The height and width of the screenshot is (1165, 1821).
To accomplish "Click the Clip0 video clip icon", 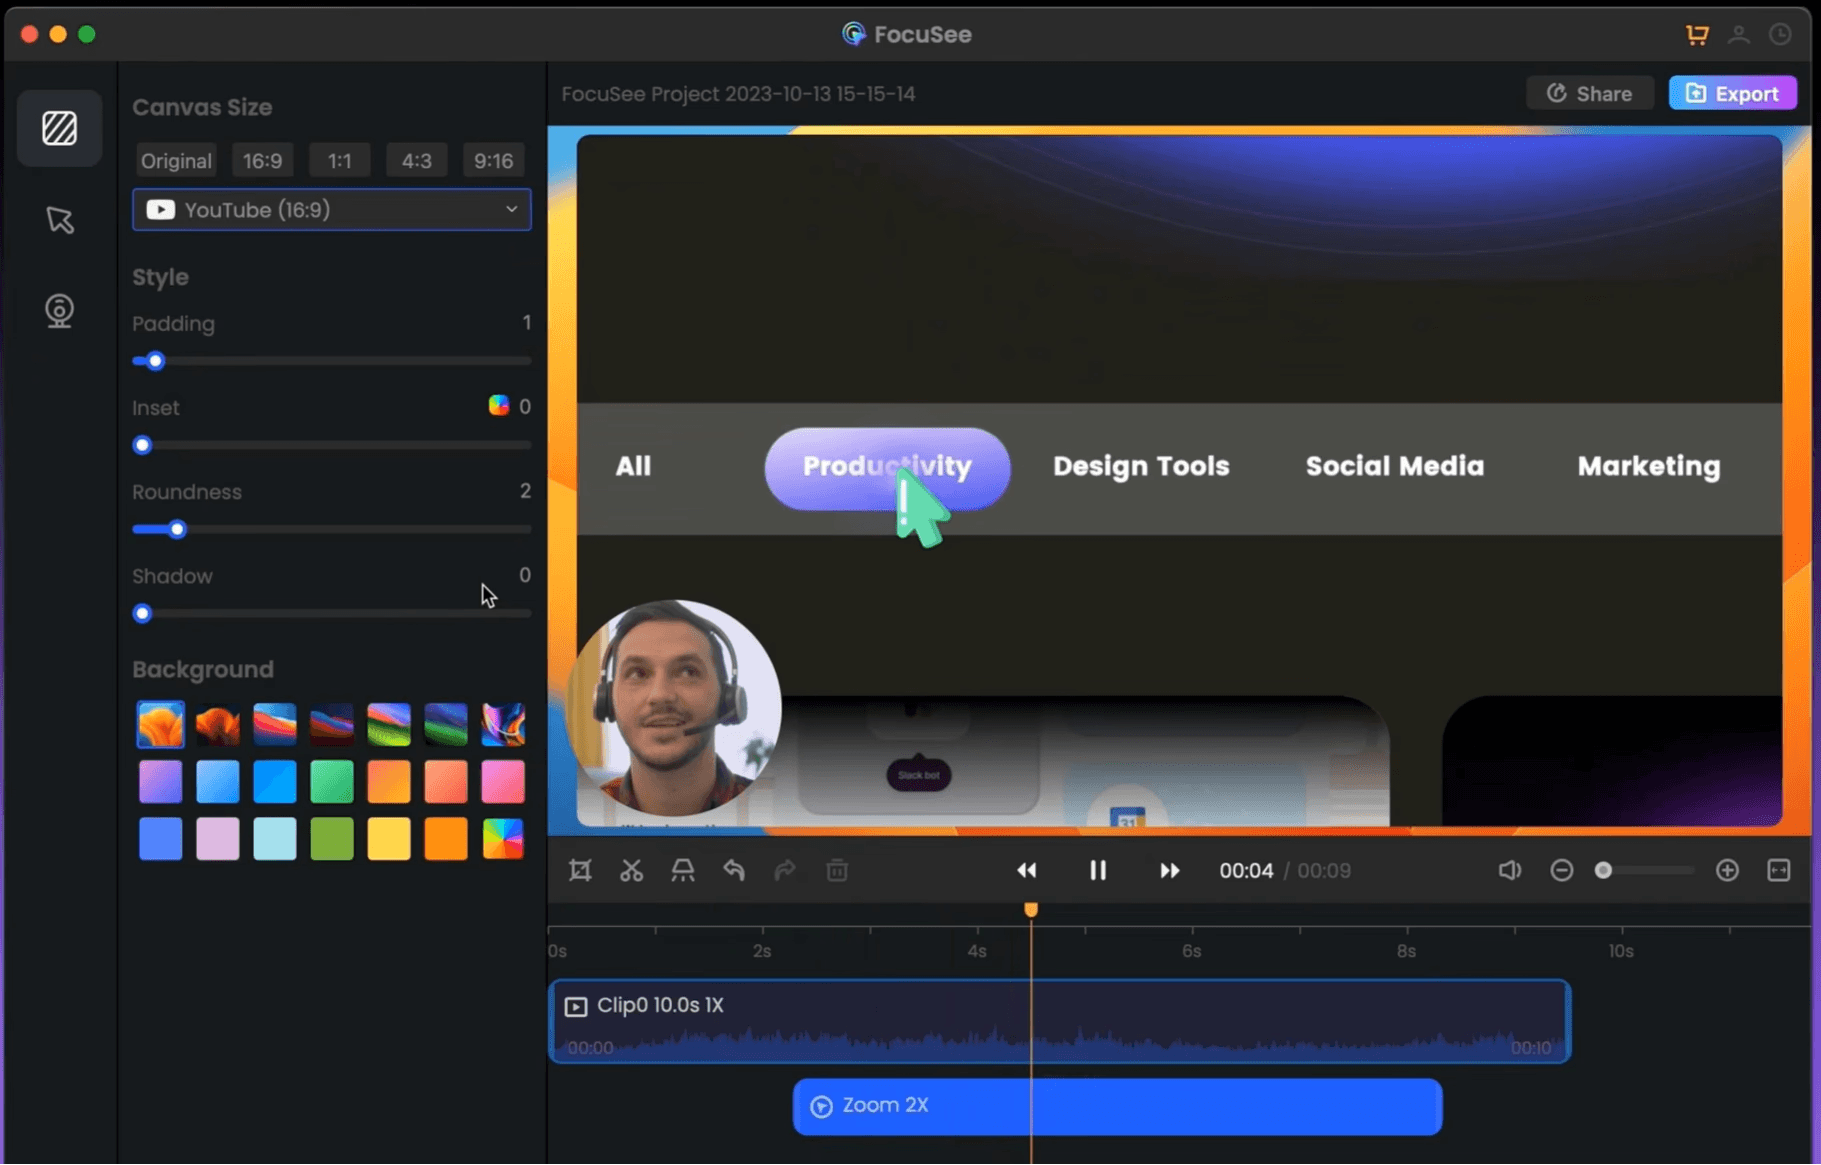I will [x=576, y=1006].
